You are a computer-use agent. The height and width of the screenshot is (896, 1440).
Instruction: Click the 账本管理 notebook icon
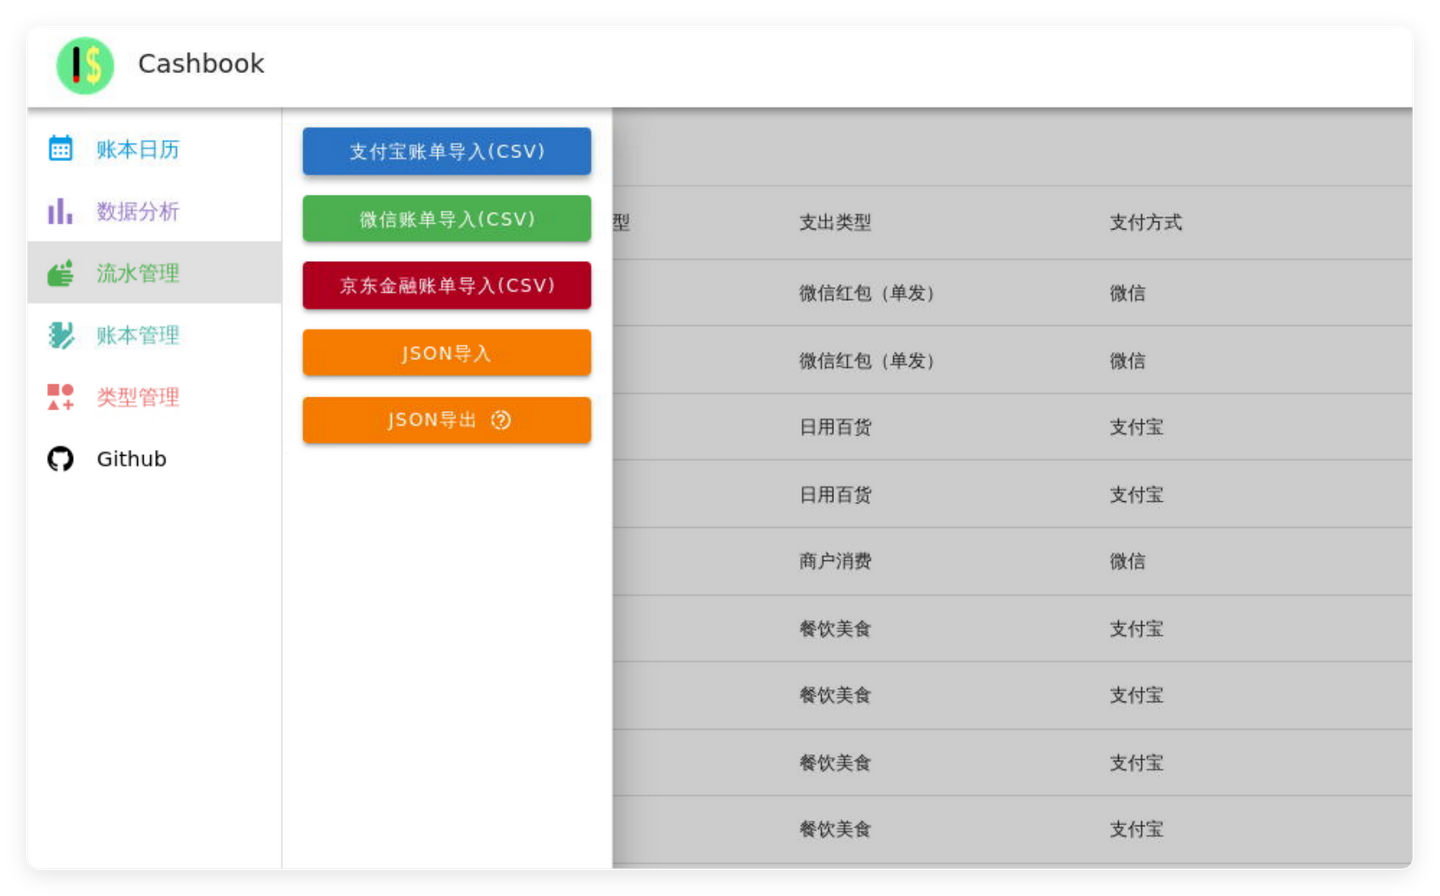pyautogui.click(x=60, y=335)
